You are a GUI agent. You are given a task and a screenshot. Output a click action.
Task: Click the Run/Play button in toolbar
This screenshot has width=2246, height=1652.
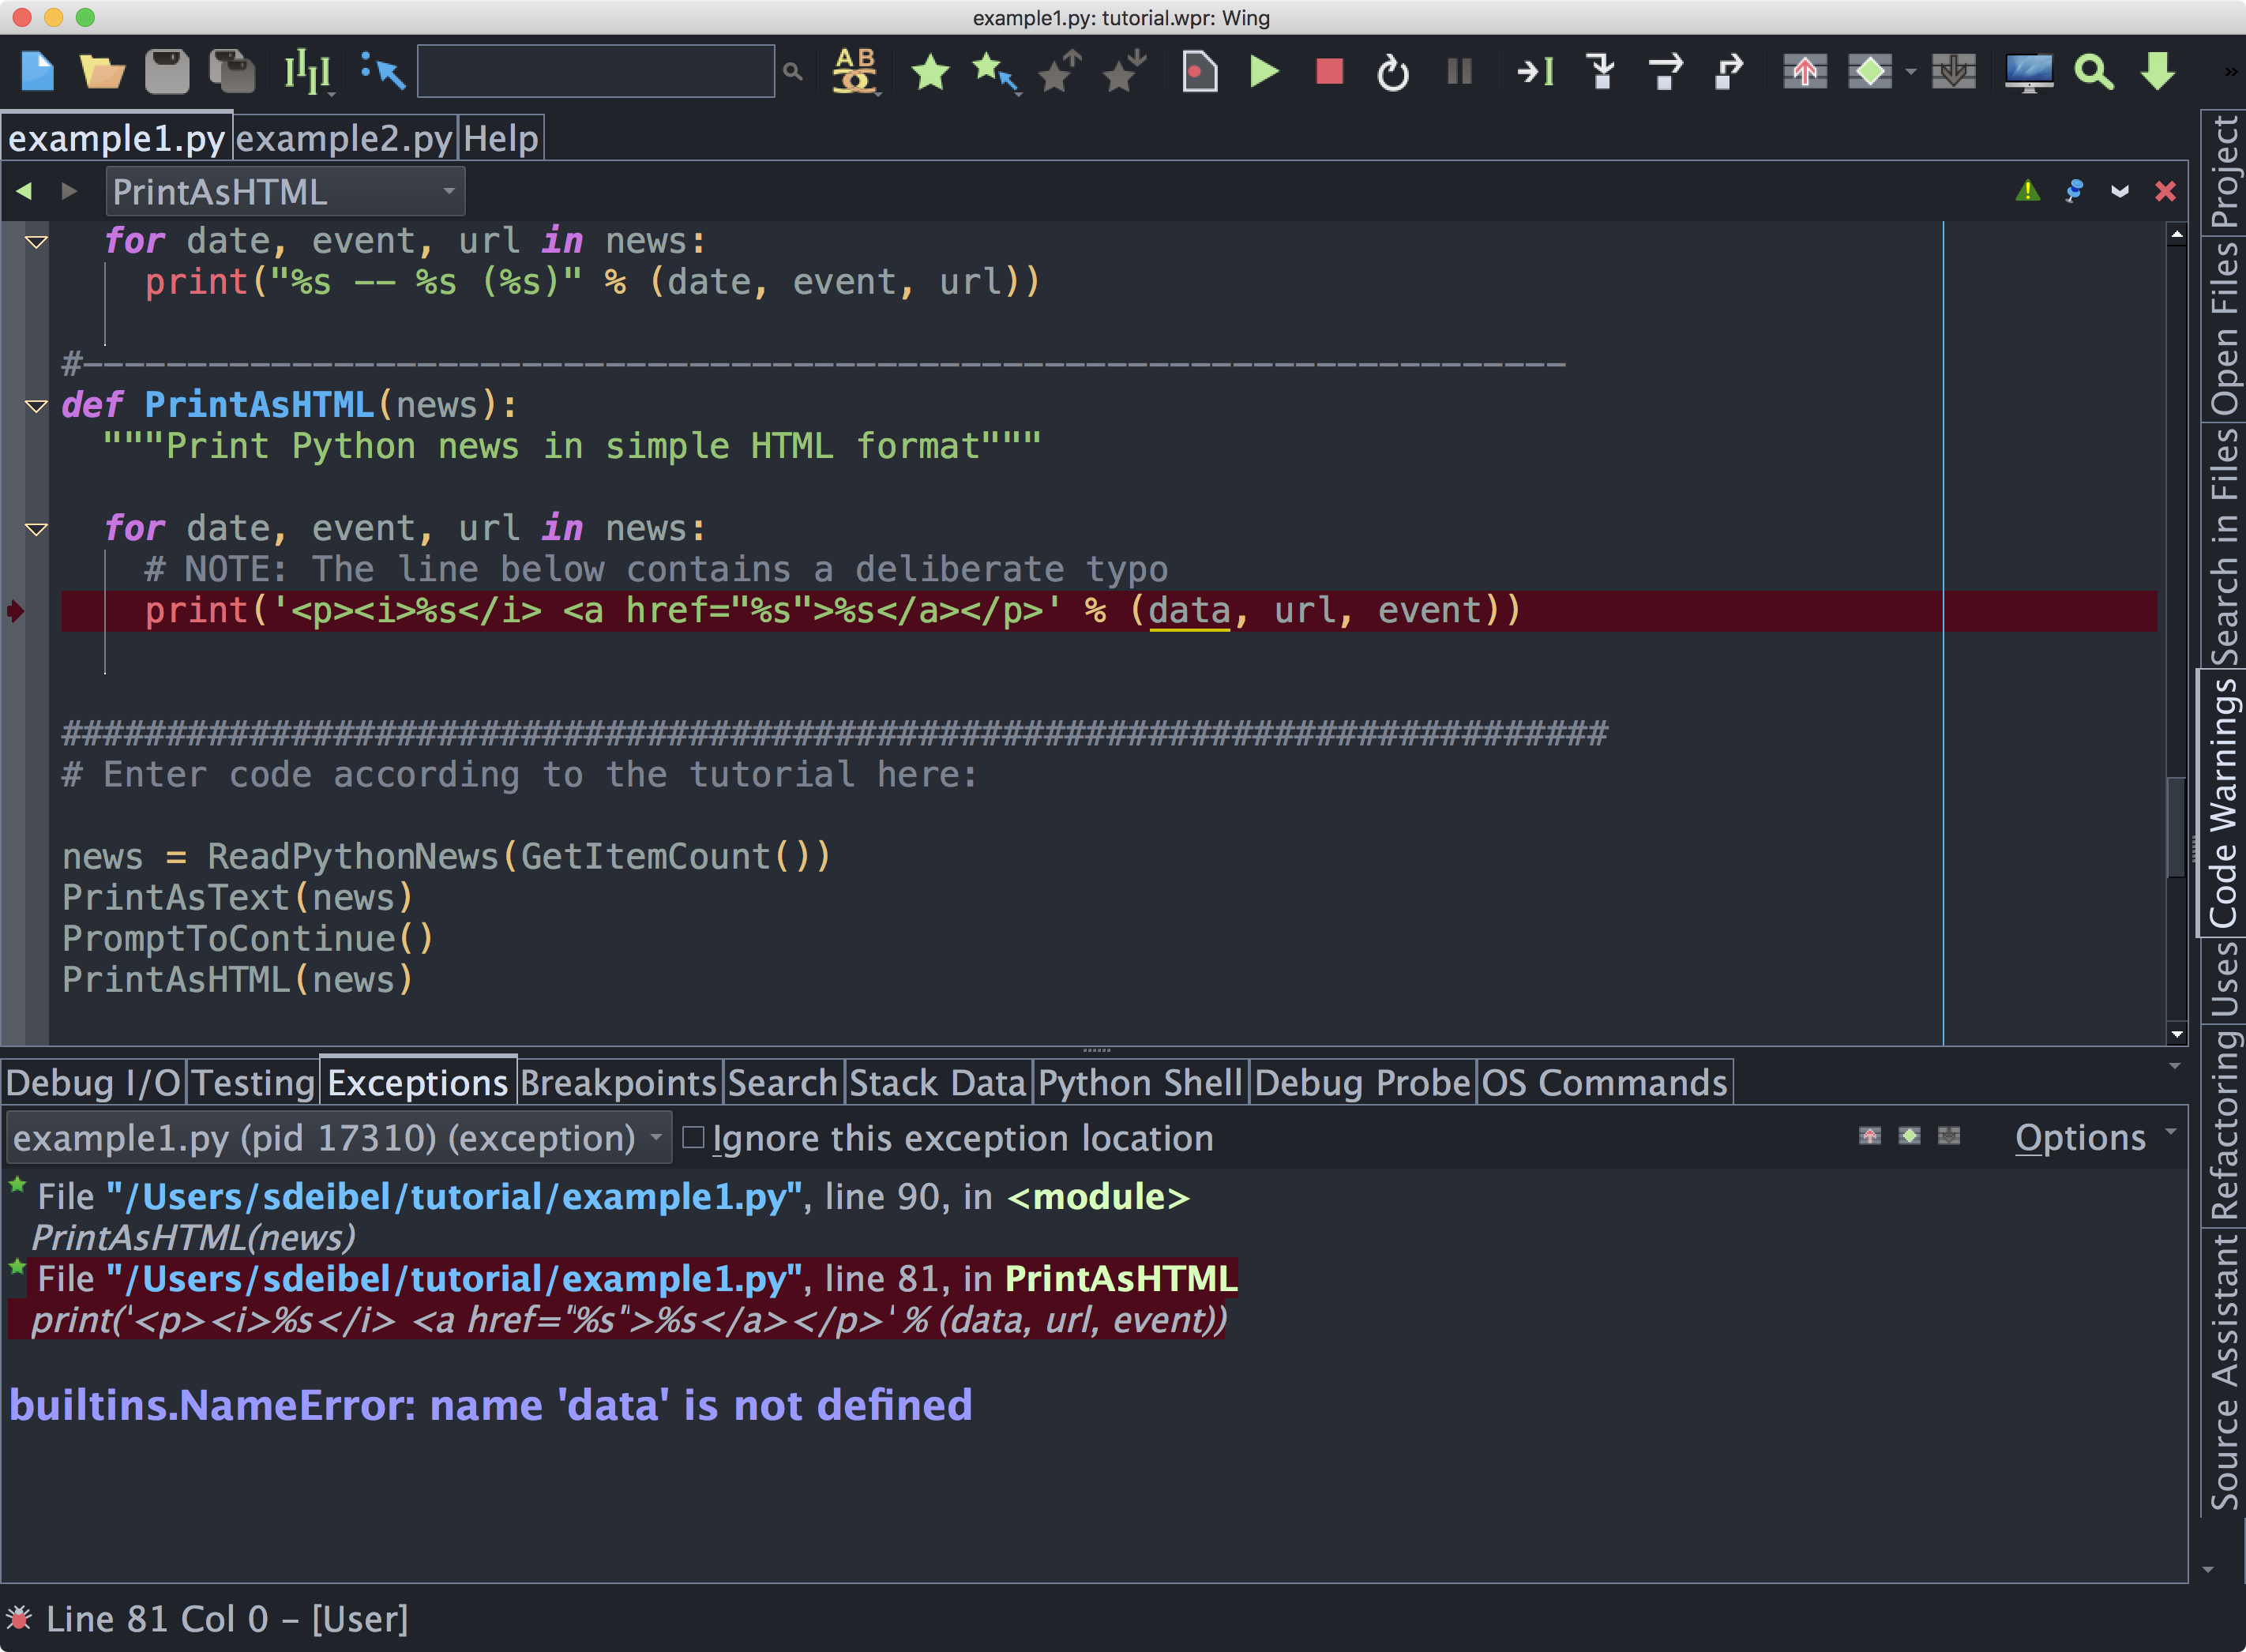pyautogui.click(x=1264, y=69)
